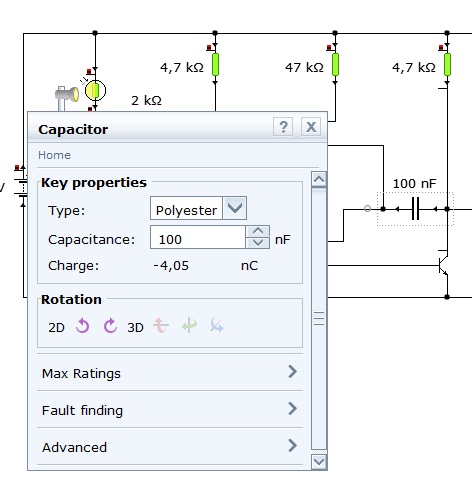472x487 pixels.
Task: Go to Home breadcrumb link
Action: (x=54, y=155)
